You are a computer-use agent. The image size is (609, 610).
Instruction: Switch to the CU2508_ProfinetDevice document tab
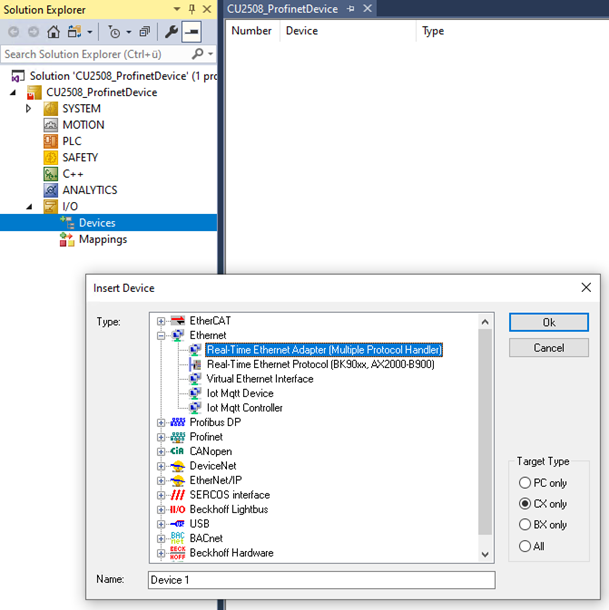coord(283,9)
